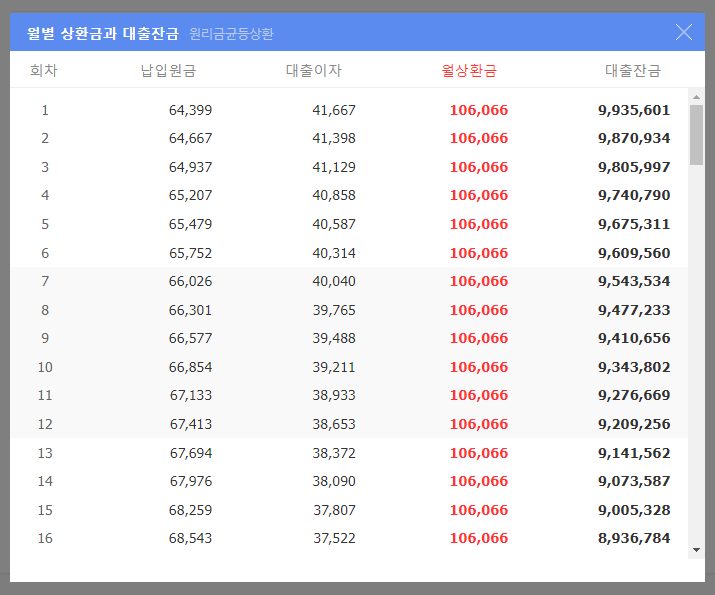Select balance 9,209,256
The height and width of the screenshot is (595, 715).
[x=634, y=424]
